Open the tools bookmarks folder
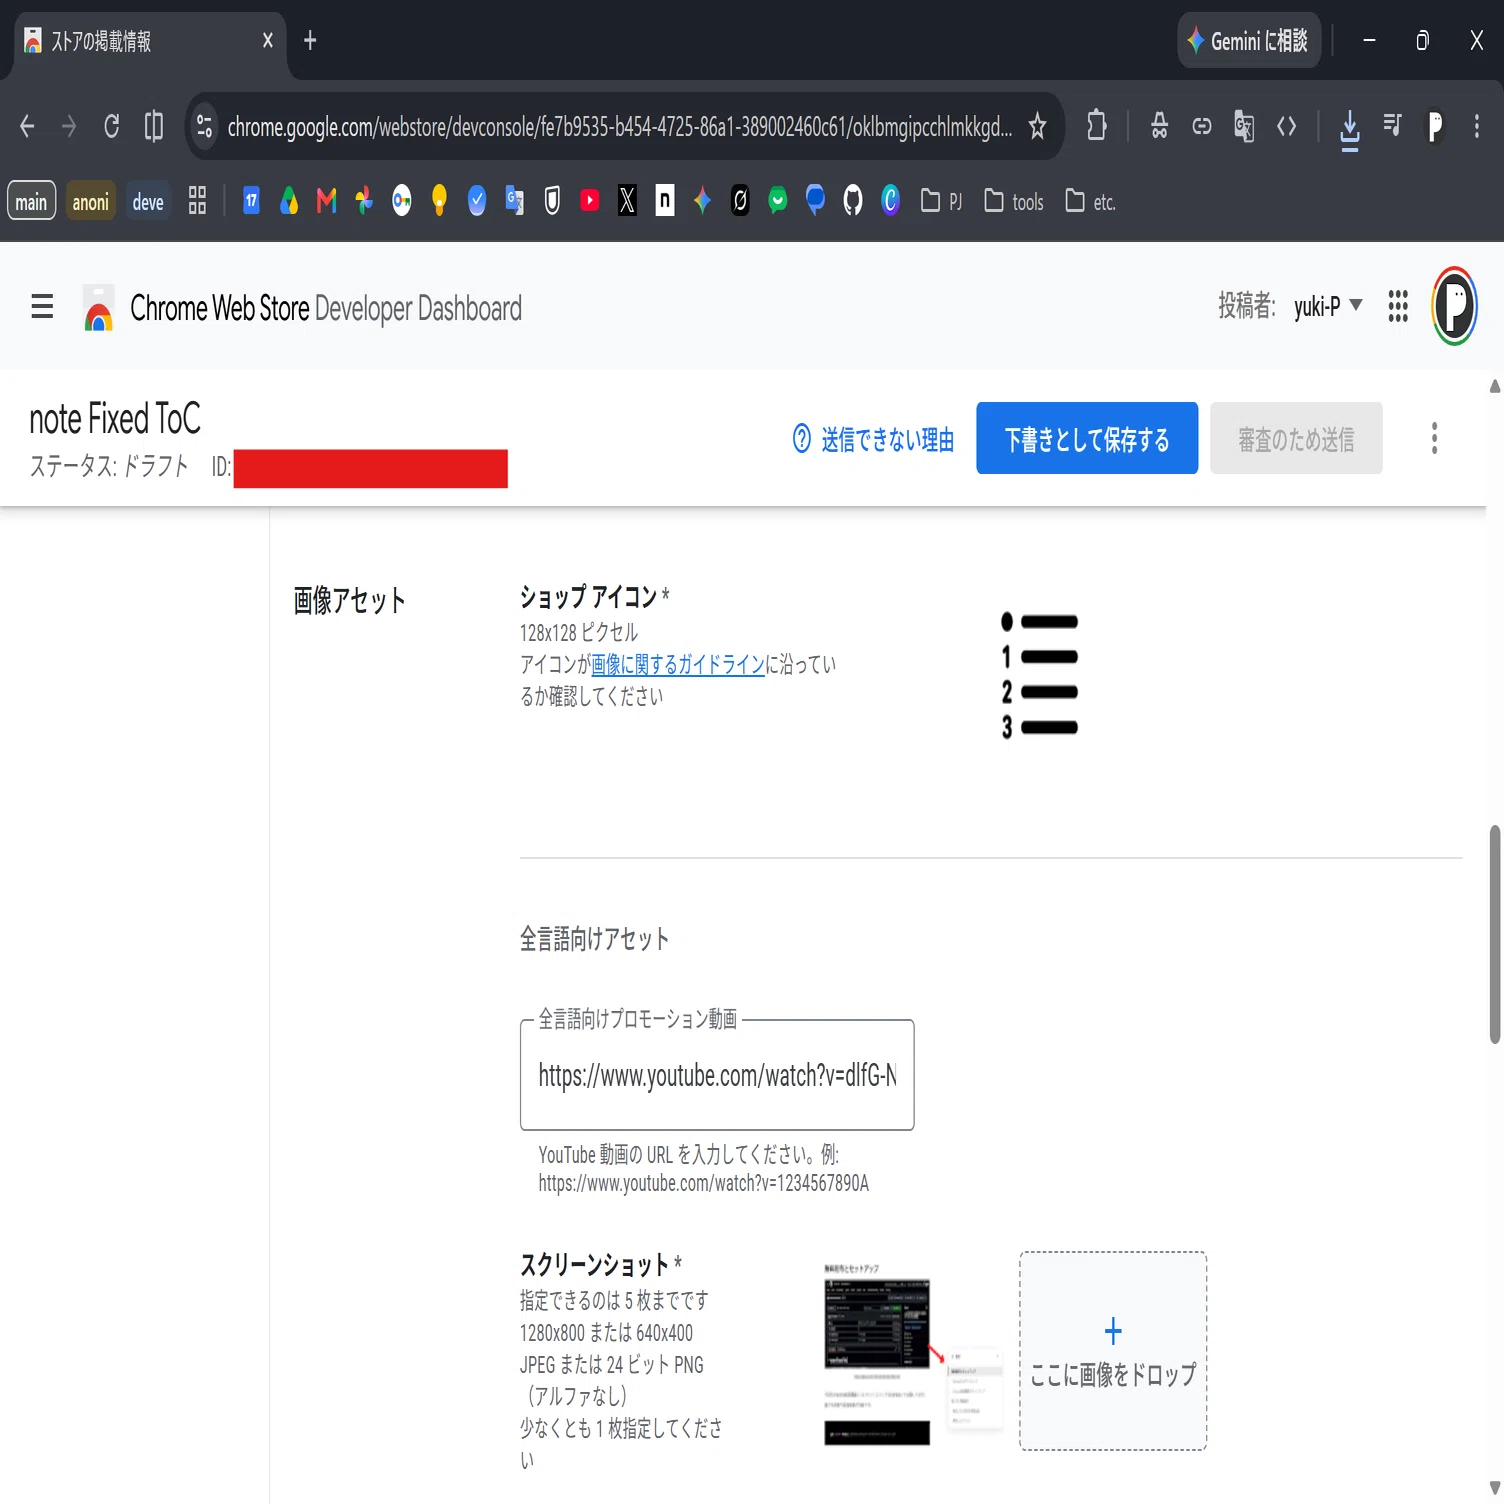The image size is (1504, 1504). pyautogui.click(x=1014, y=201)
